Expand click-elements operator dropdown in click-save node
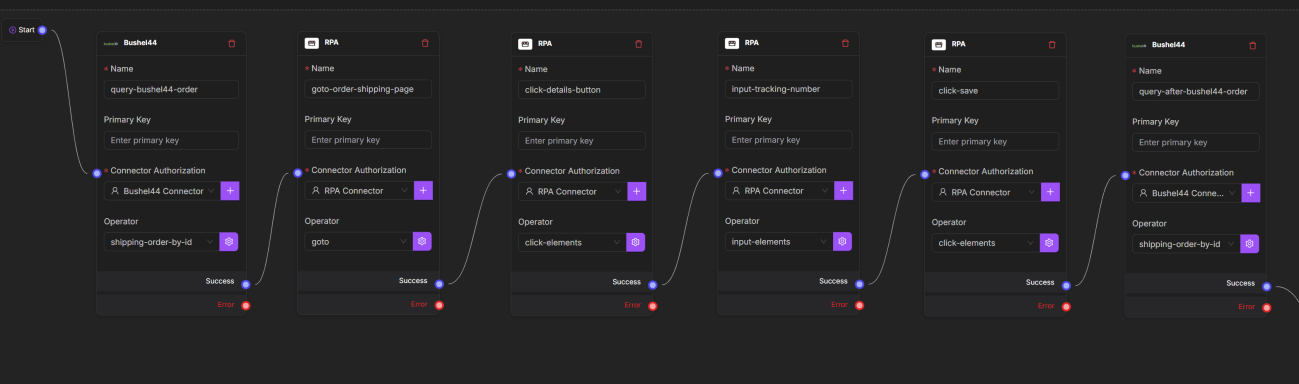This screenshot has width=1299, height=384. click(x=986, y=242)
